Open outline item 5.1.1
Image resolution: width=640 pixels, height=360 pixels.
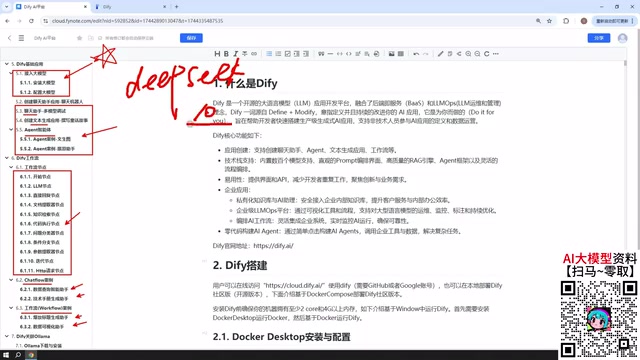coord(38,83)
